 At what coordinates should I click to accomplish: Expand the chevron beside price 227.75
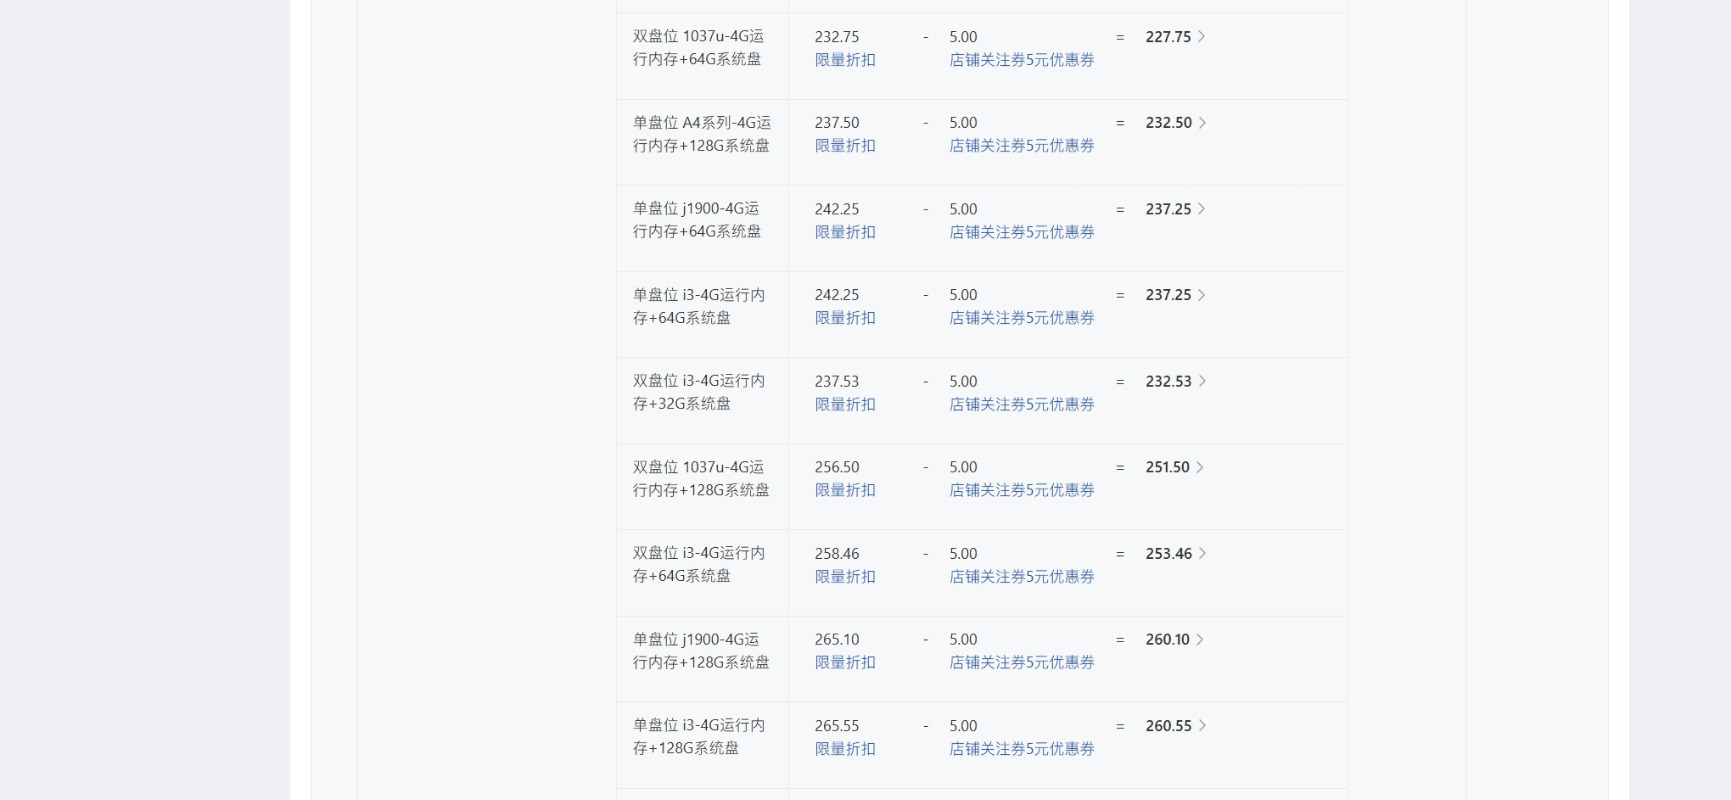tap(1201, 37)
